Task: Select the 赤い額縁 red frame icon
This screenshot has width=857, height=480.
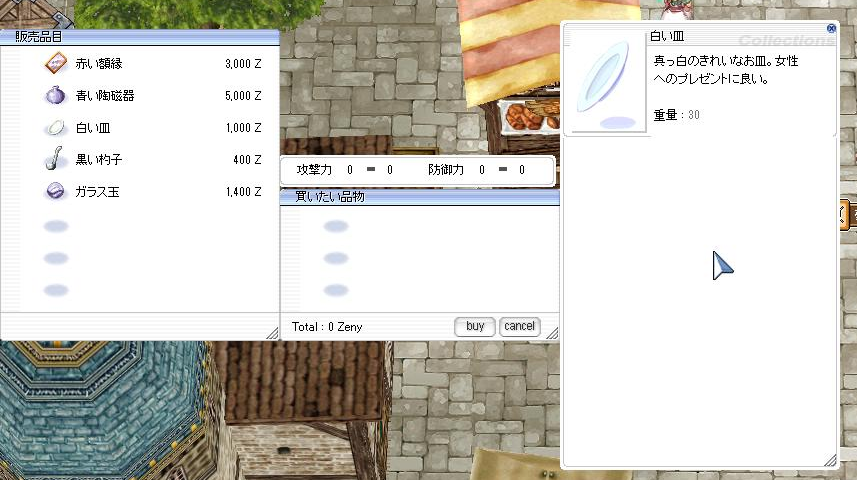Action: (55, 63)
